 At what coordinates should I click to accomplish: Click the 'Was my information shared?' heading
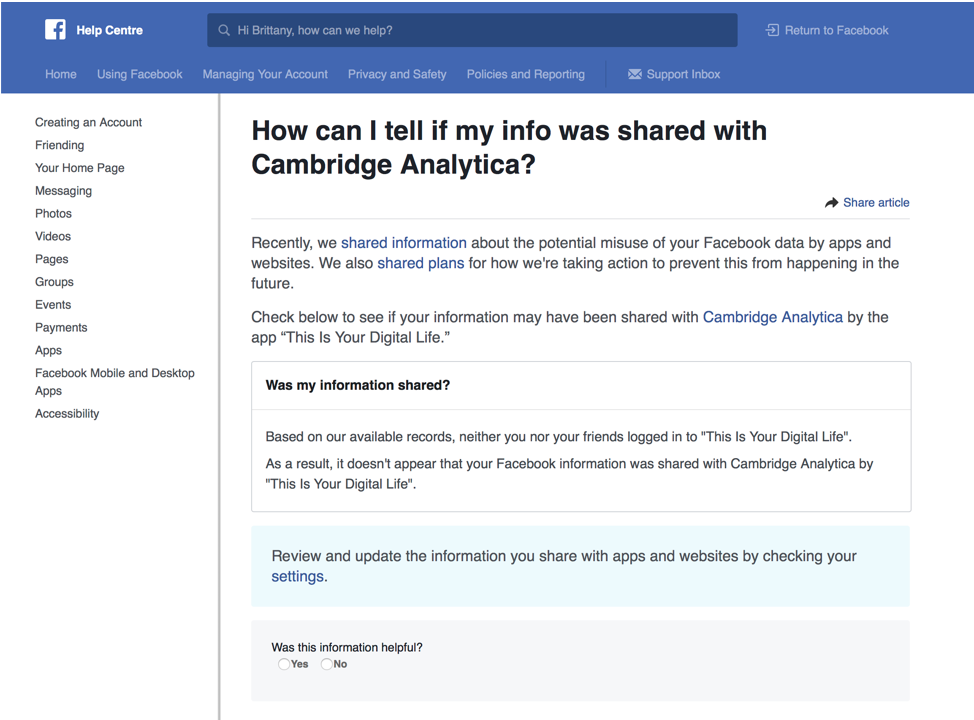point(358,385)
